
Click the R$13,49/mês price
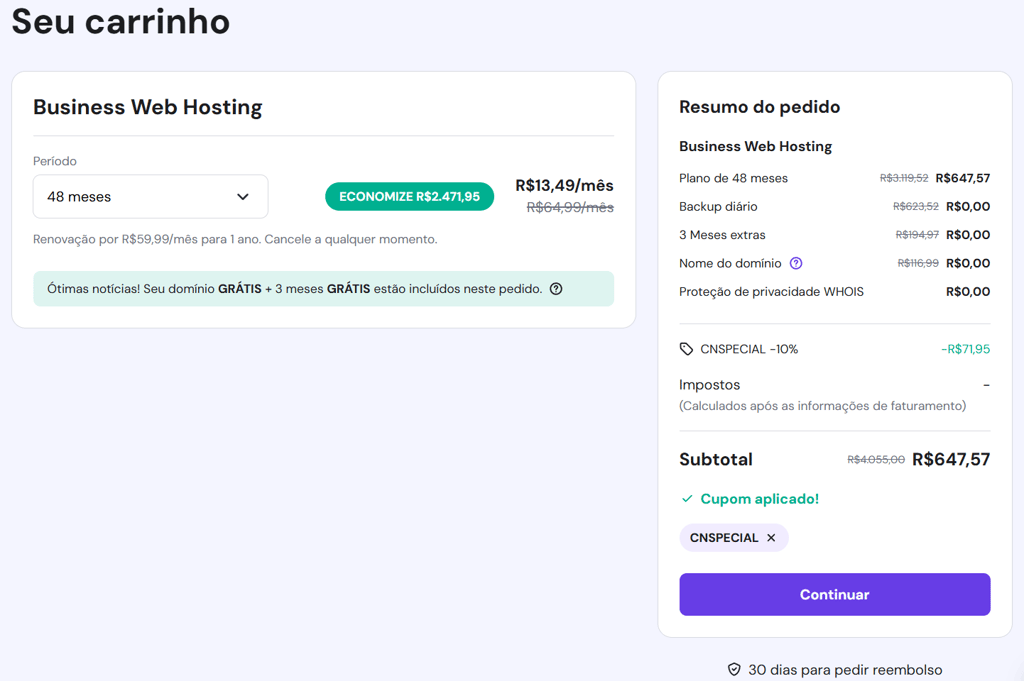564,185
